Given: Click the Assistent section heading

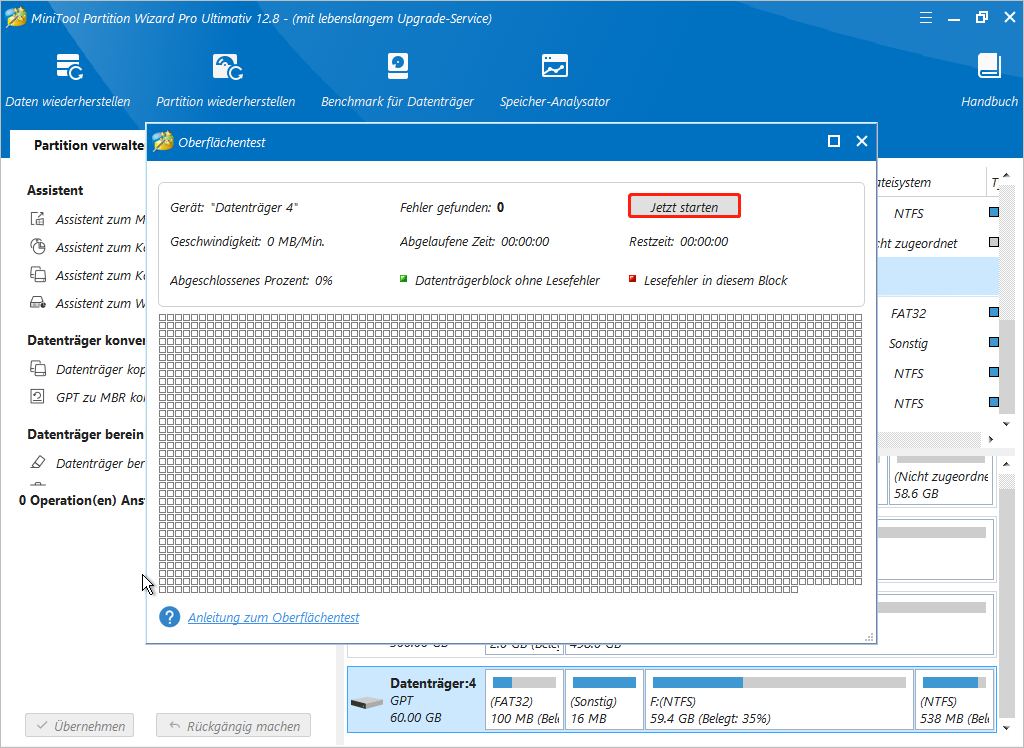Looking at the screenshot, I should [55, 190].
